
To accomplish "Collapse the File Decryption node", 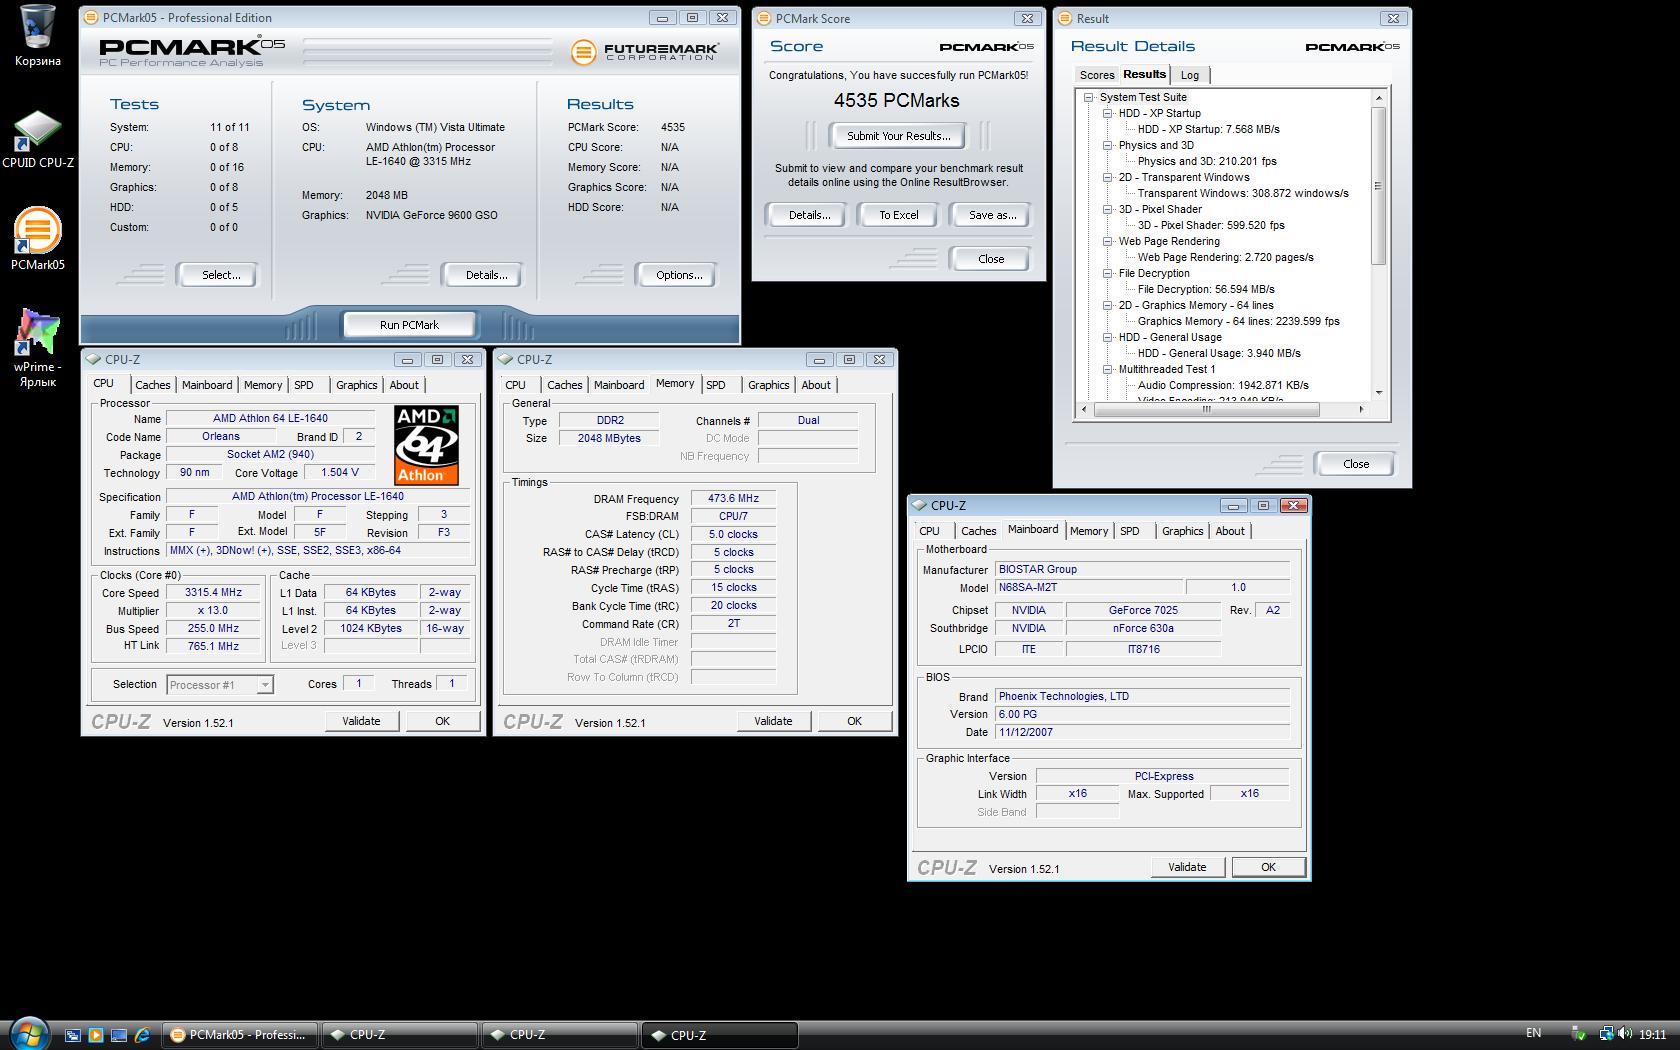I will pyautogui.click(x=1107, y=273).
